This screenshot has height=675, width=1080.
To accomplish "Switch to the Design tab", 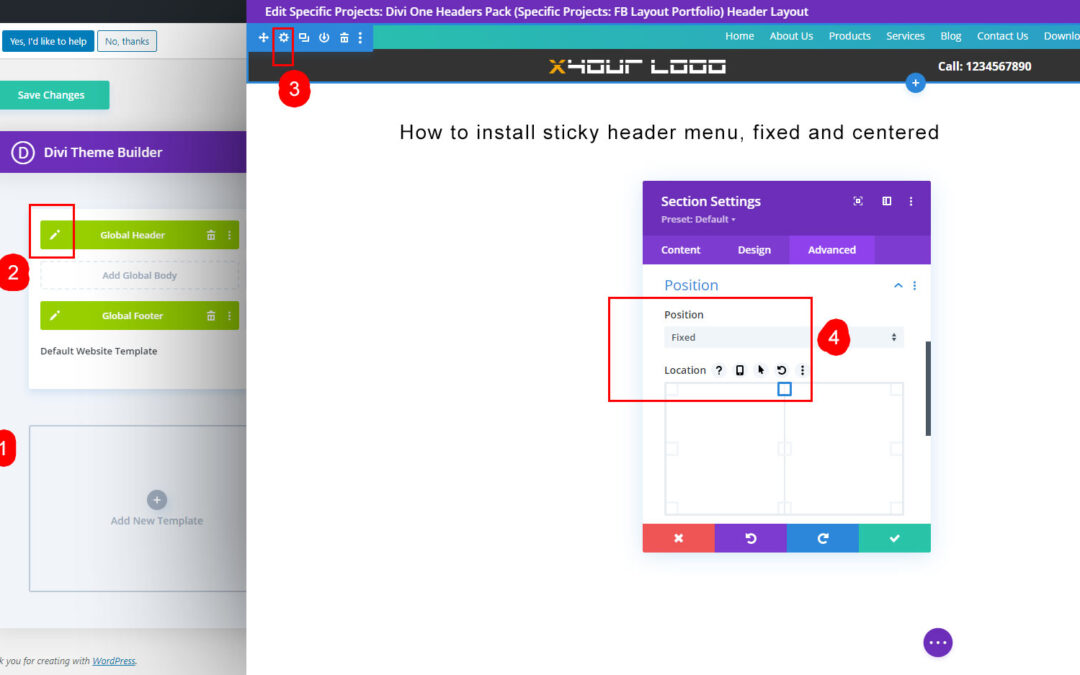I will pos(754,250).
